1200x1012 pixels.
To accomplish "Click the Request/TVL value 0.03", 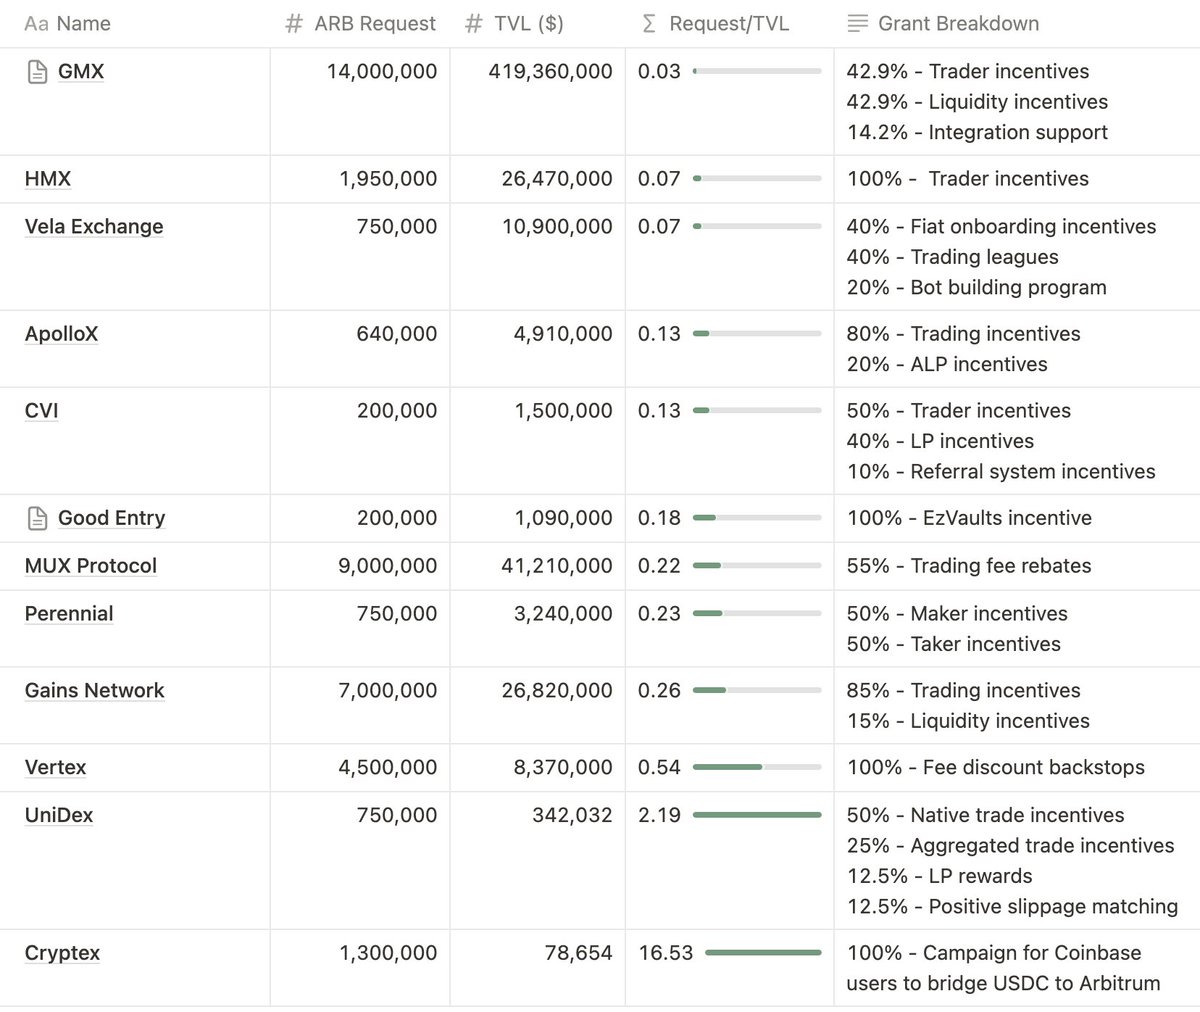I will tap(659, 72).
